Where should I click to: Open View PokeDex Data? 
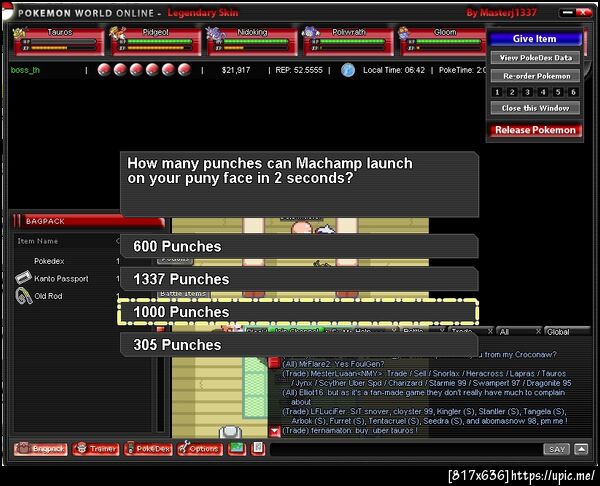click(x=535, y=58)
